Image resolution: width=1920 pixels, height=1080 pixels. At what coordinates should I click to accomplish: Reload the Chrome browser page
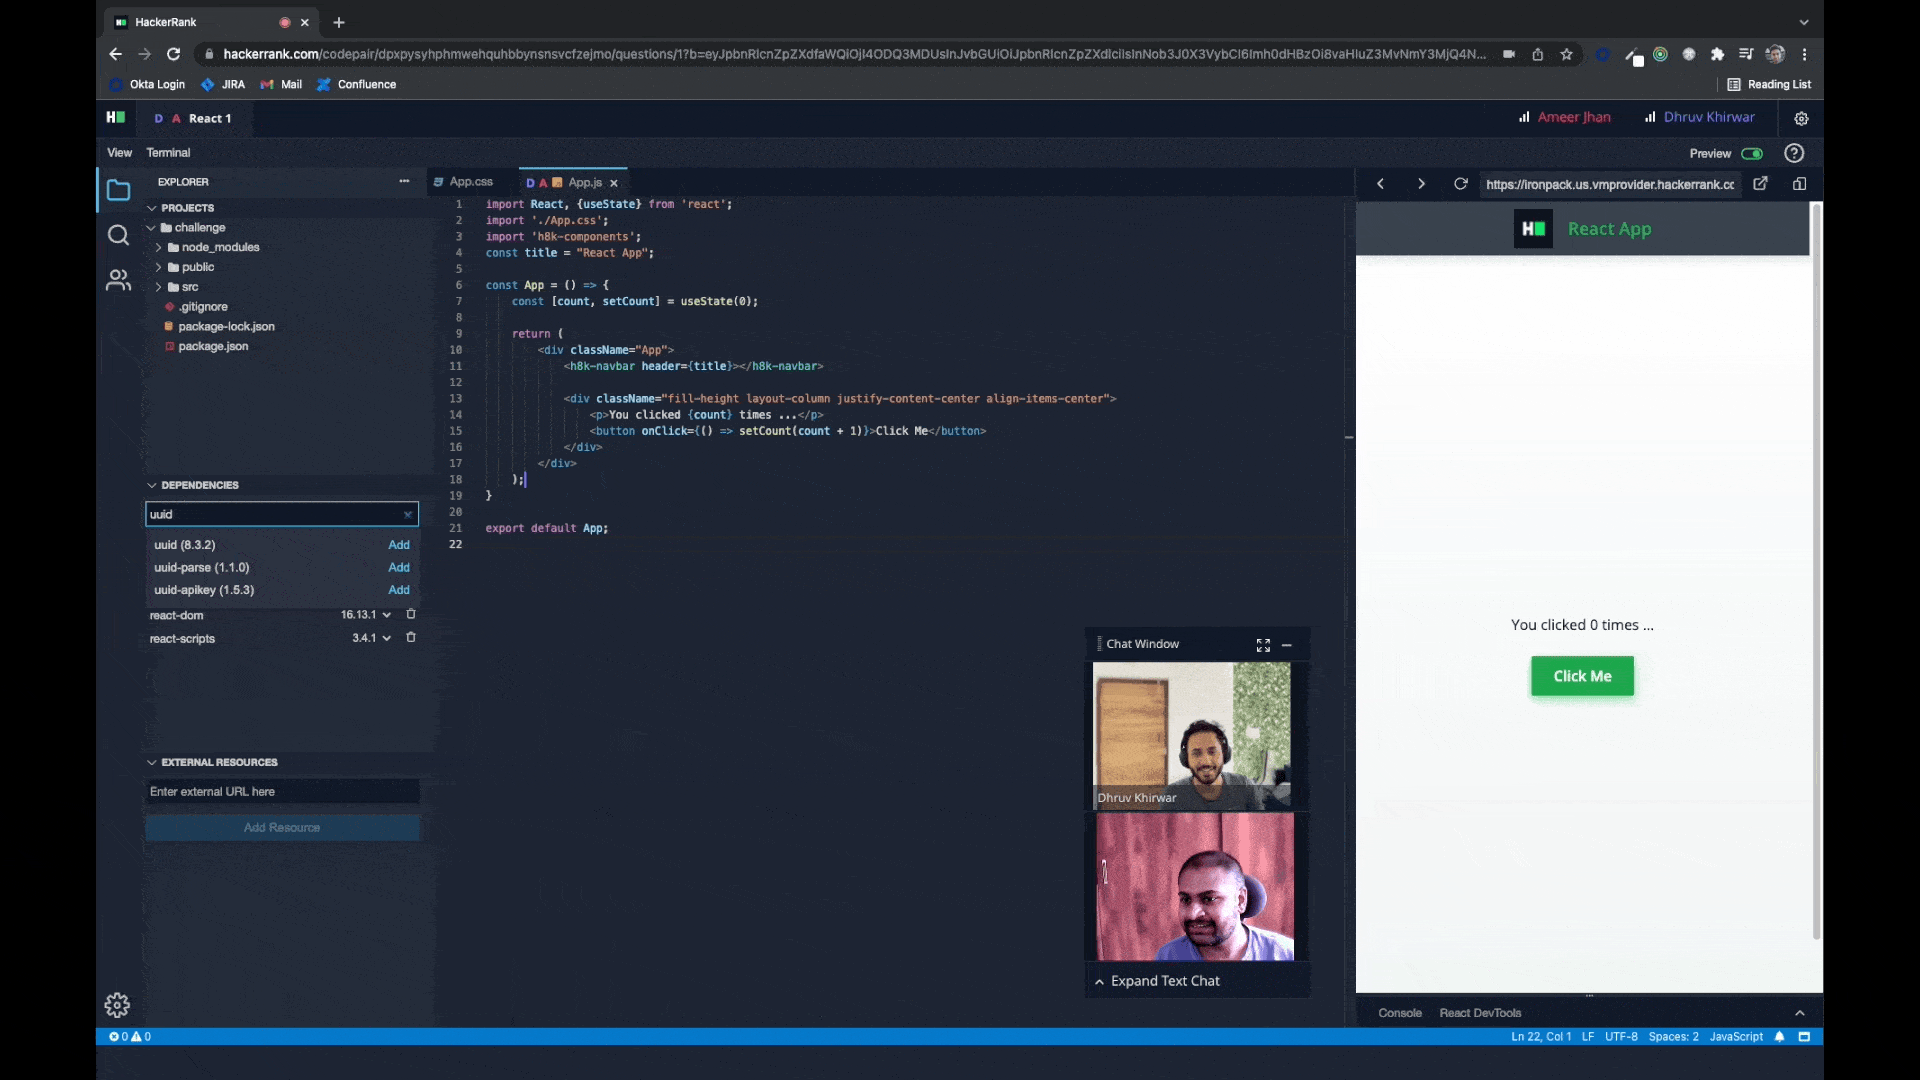click(173, 54)
